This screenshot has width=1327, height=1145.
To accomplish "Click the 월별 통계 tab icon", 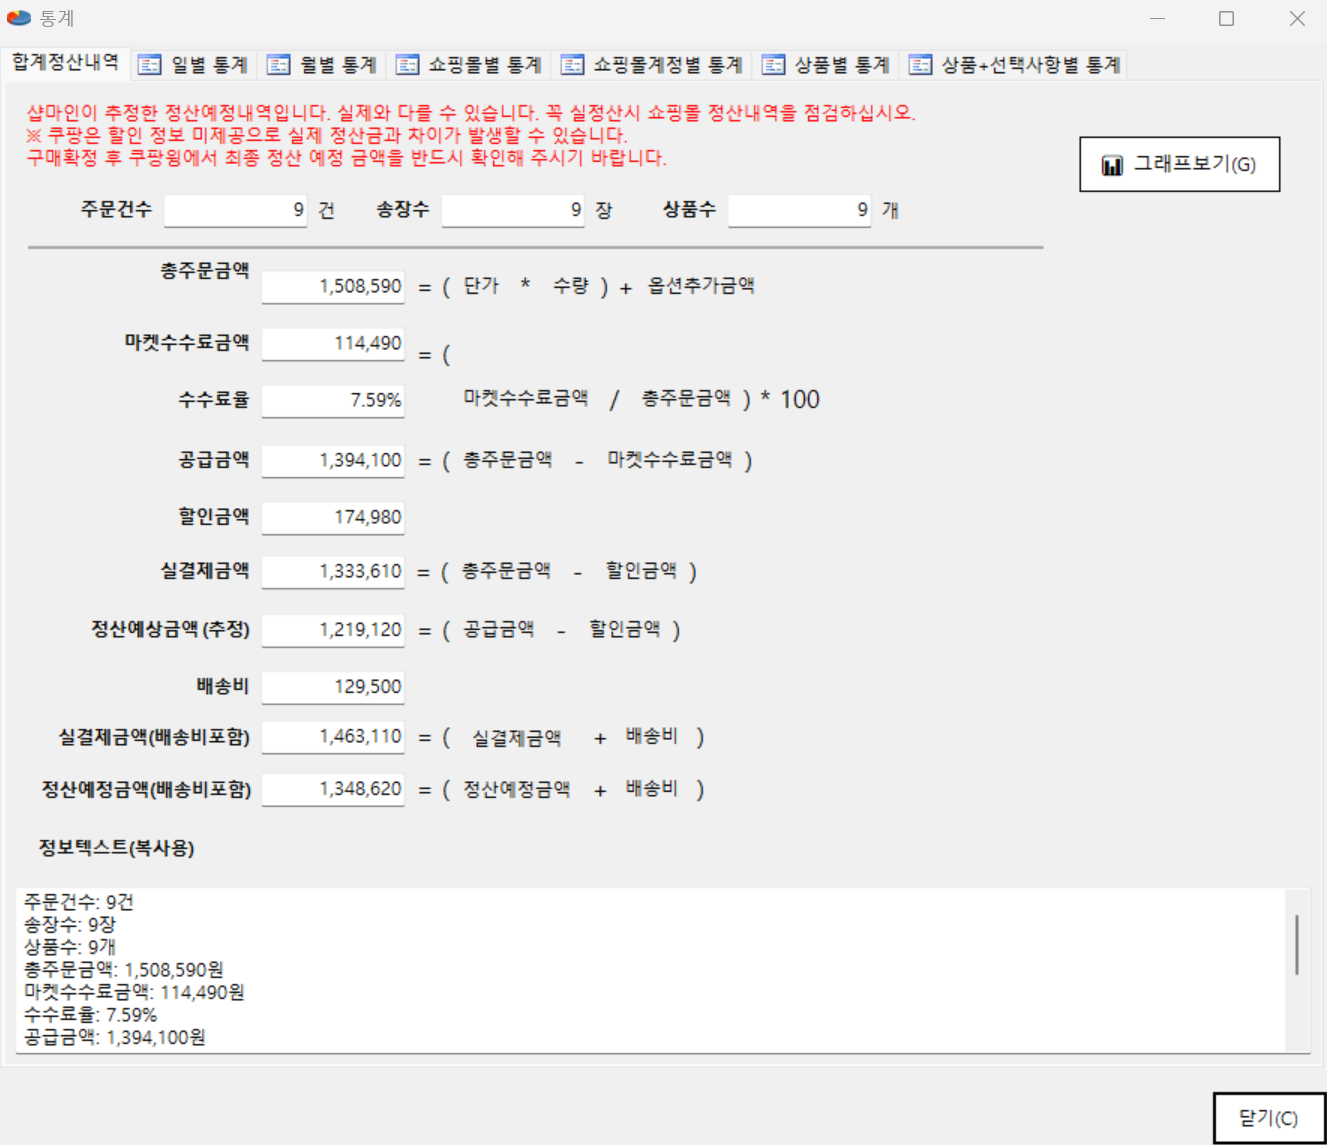I will 279,65.
